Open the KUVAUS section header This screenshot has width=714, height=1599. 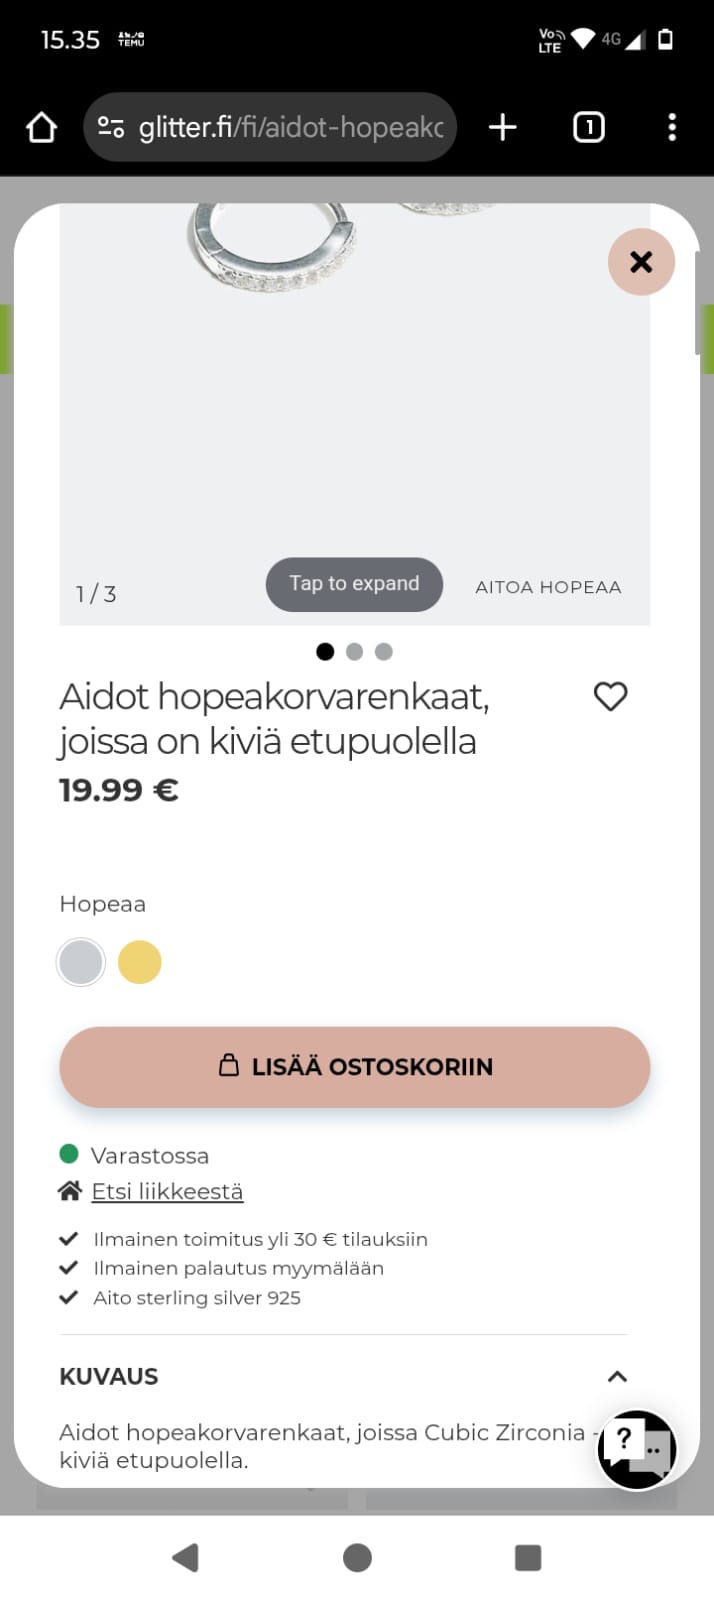(x=109, y=1376)
